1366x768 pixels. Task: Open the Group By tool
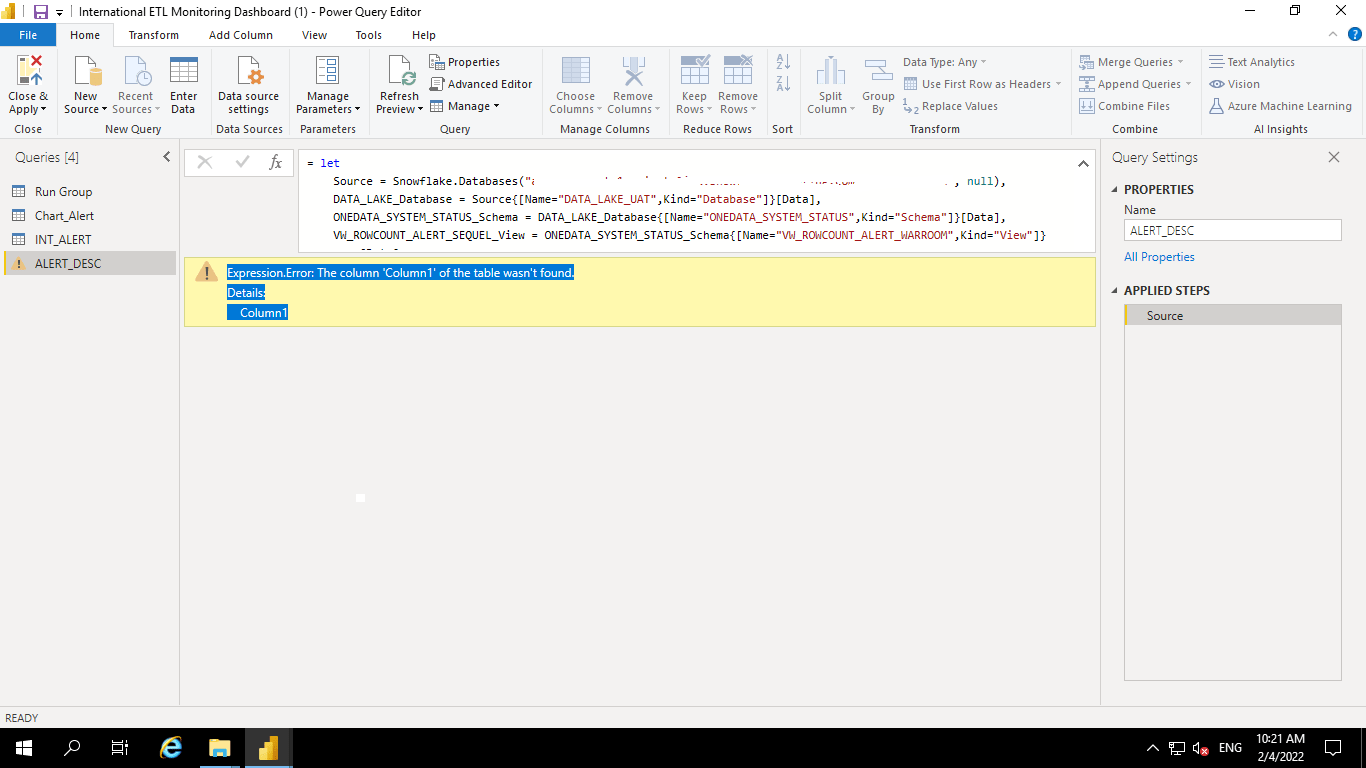[878, 84]
